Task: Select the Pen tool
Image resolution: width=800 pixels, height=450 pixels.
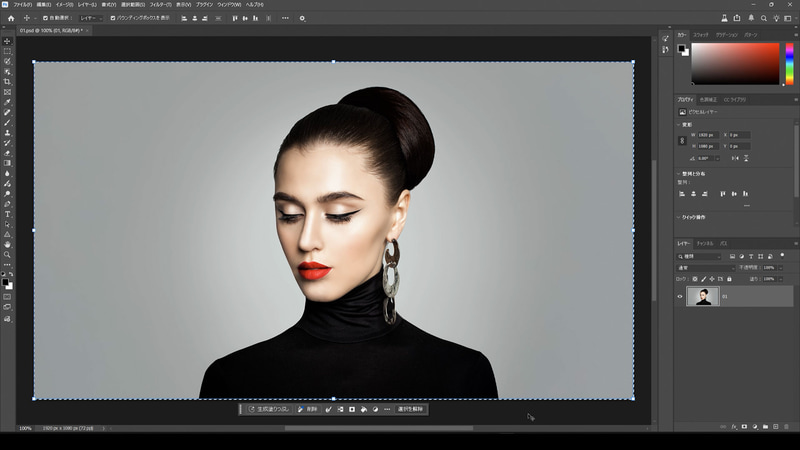Action: click(7, 204)
